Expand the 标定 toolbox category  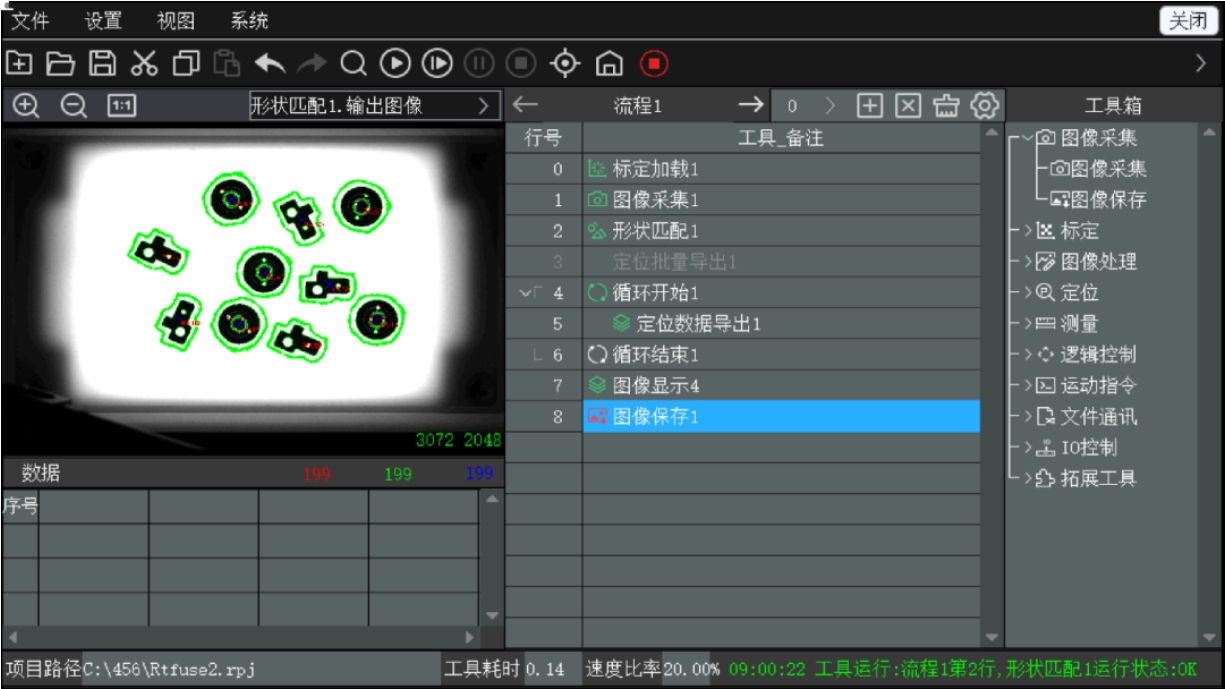(1027, 231)
